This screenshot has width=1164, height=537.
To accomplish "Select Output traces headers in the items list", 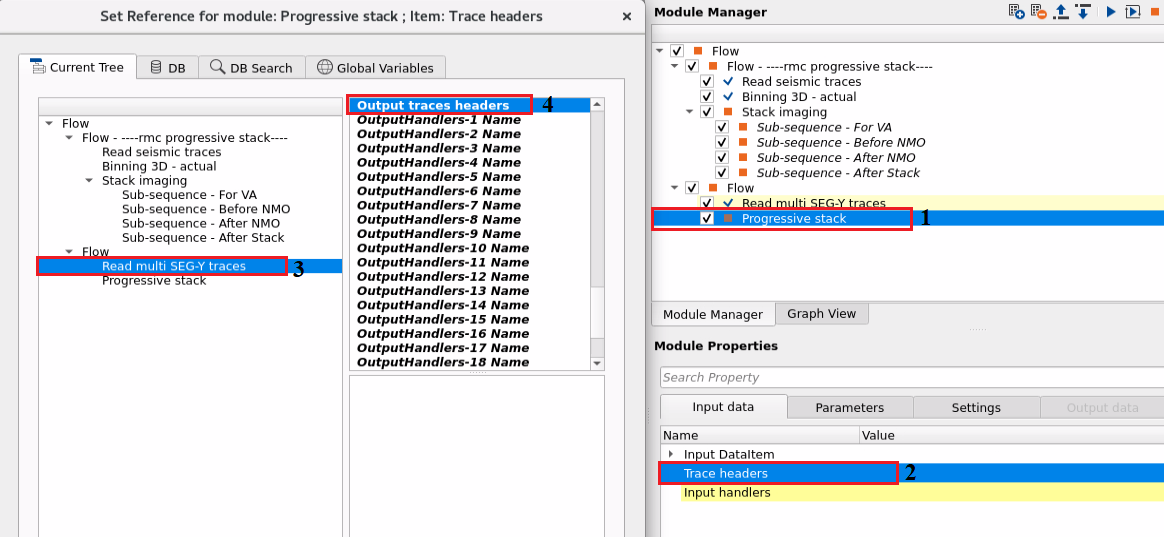I will click(470, 105).
